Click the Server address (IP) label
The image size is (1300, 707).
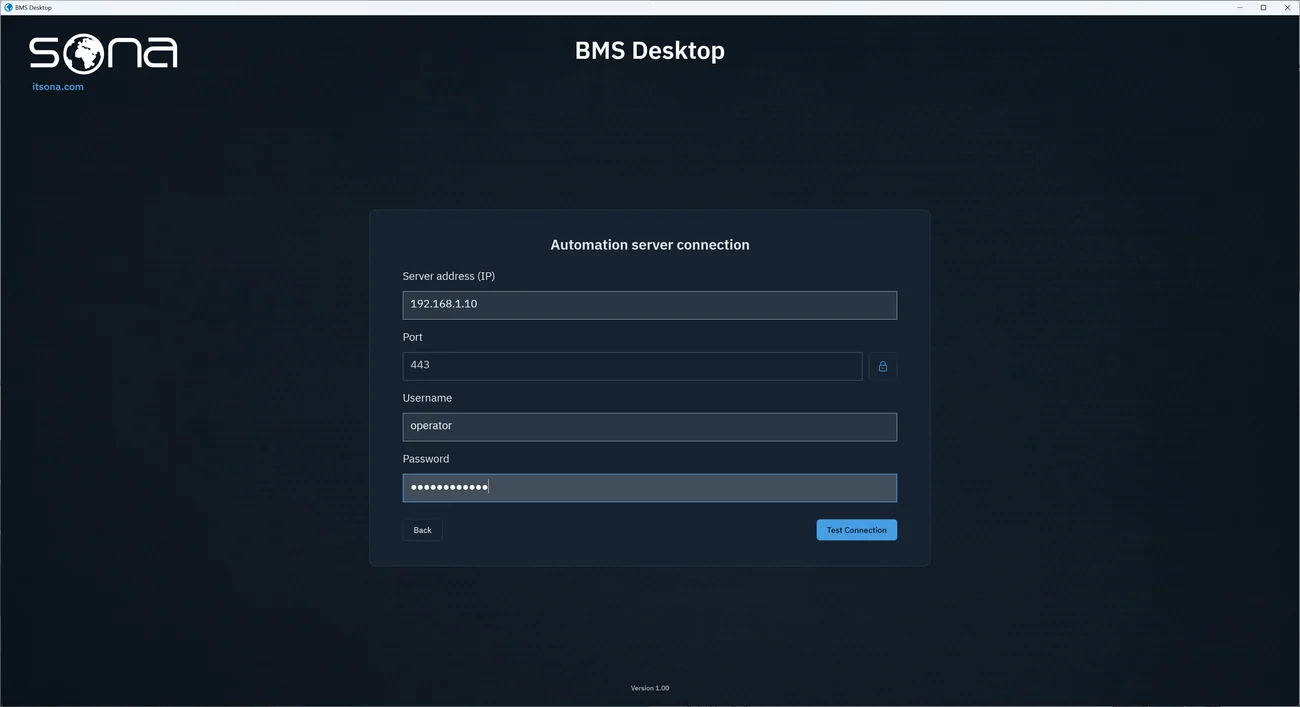click(x=449, y=276)
